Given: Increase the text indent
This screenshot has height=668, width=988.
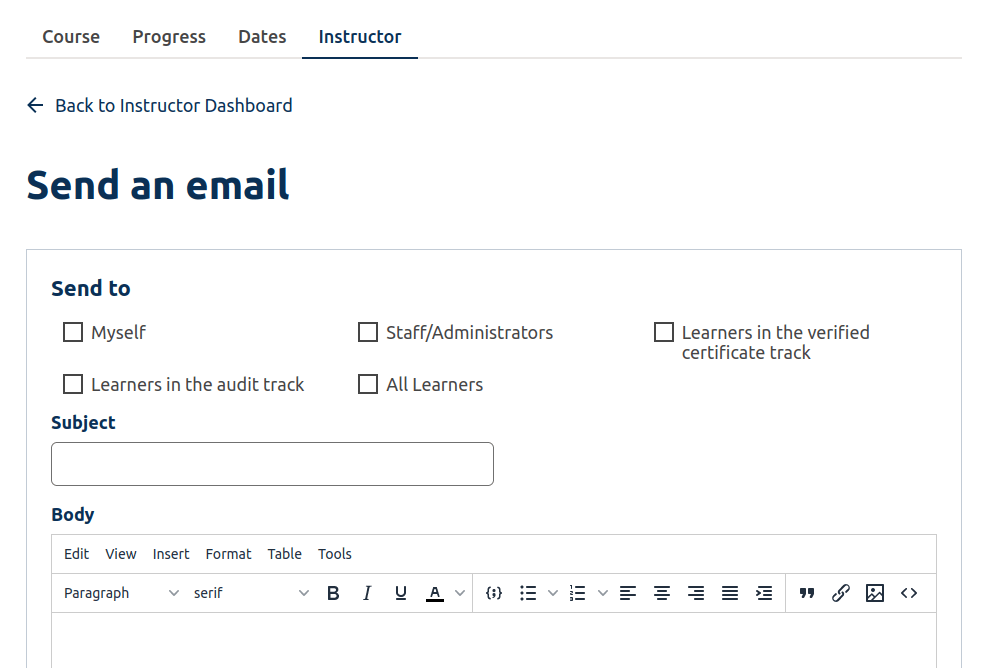Looking at the screenshot, I should (x=764, y=593).
